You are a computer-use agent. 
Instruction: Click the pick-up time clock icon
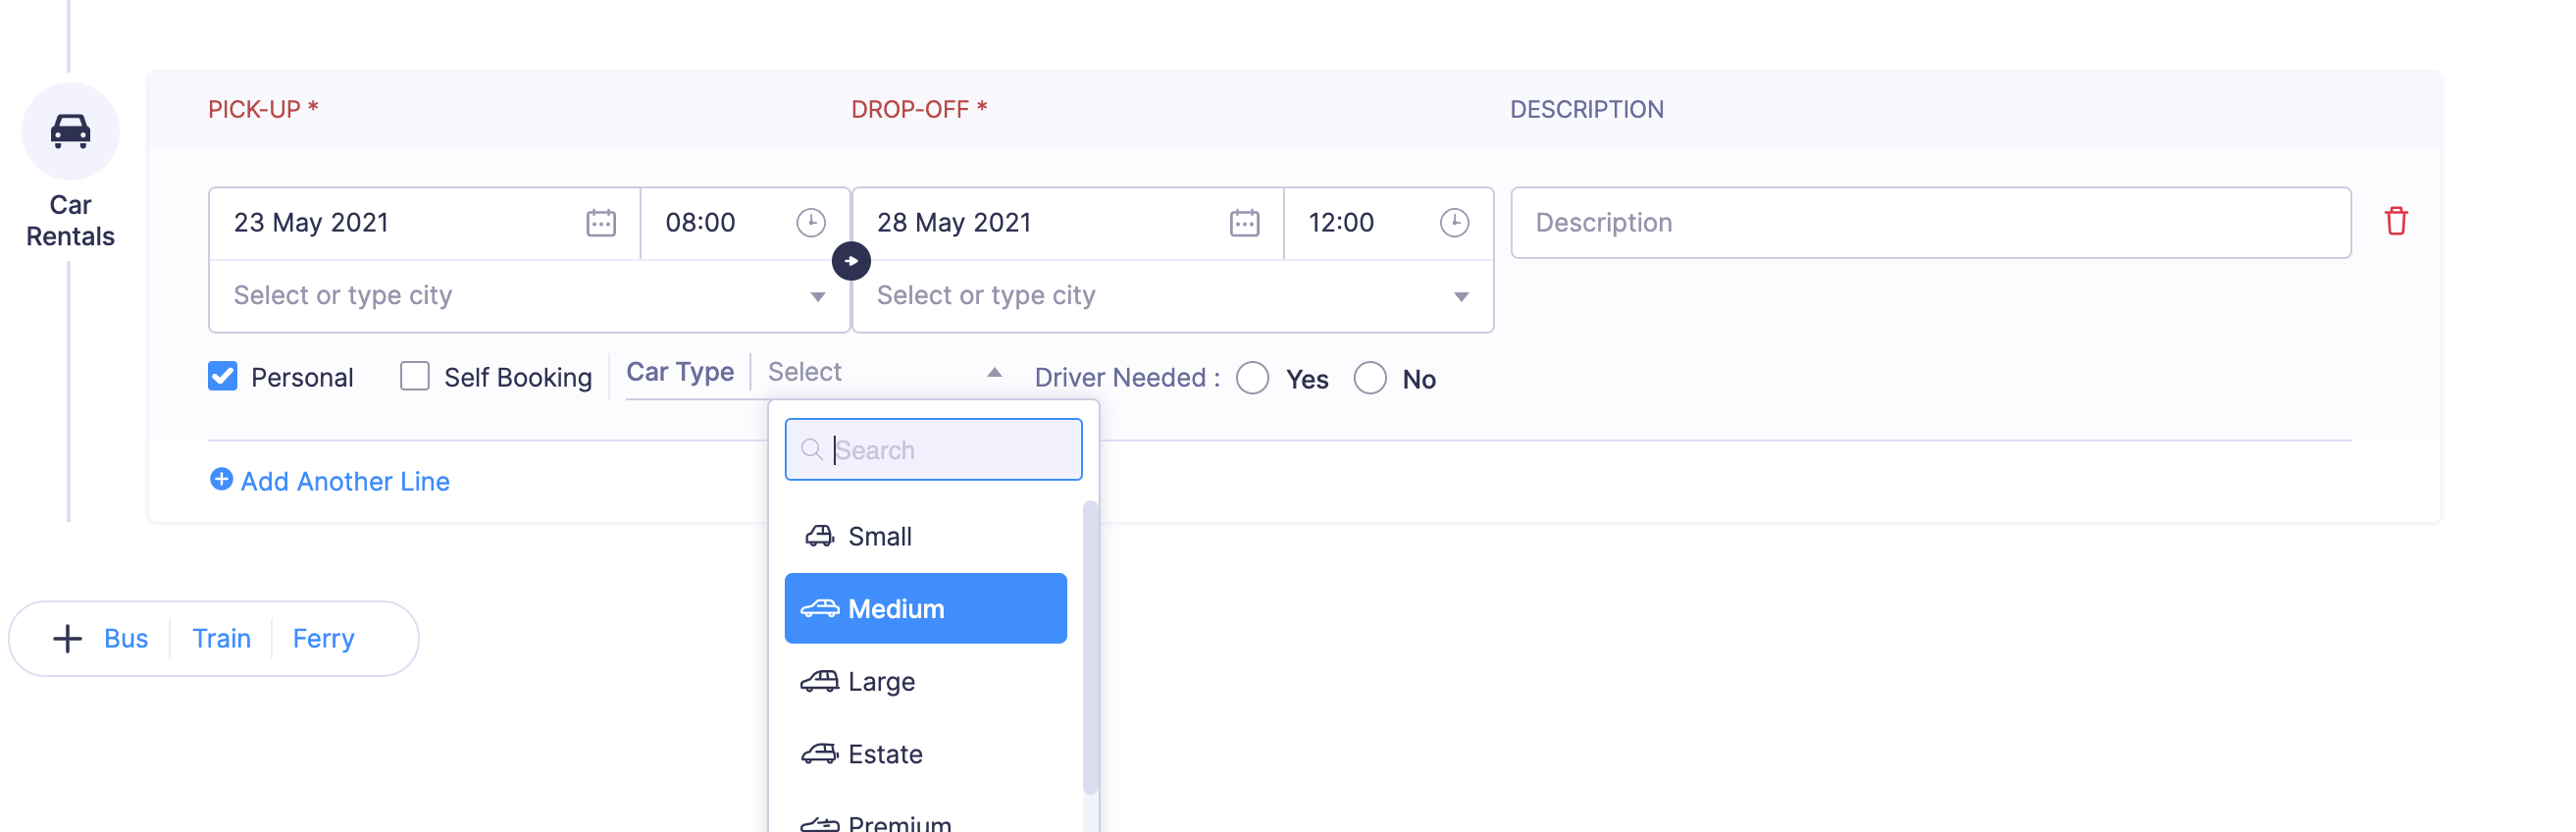click(x=810, y=222)
